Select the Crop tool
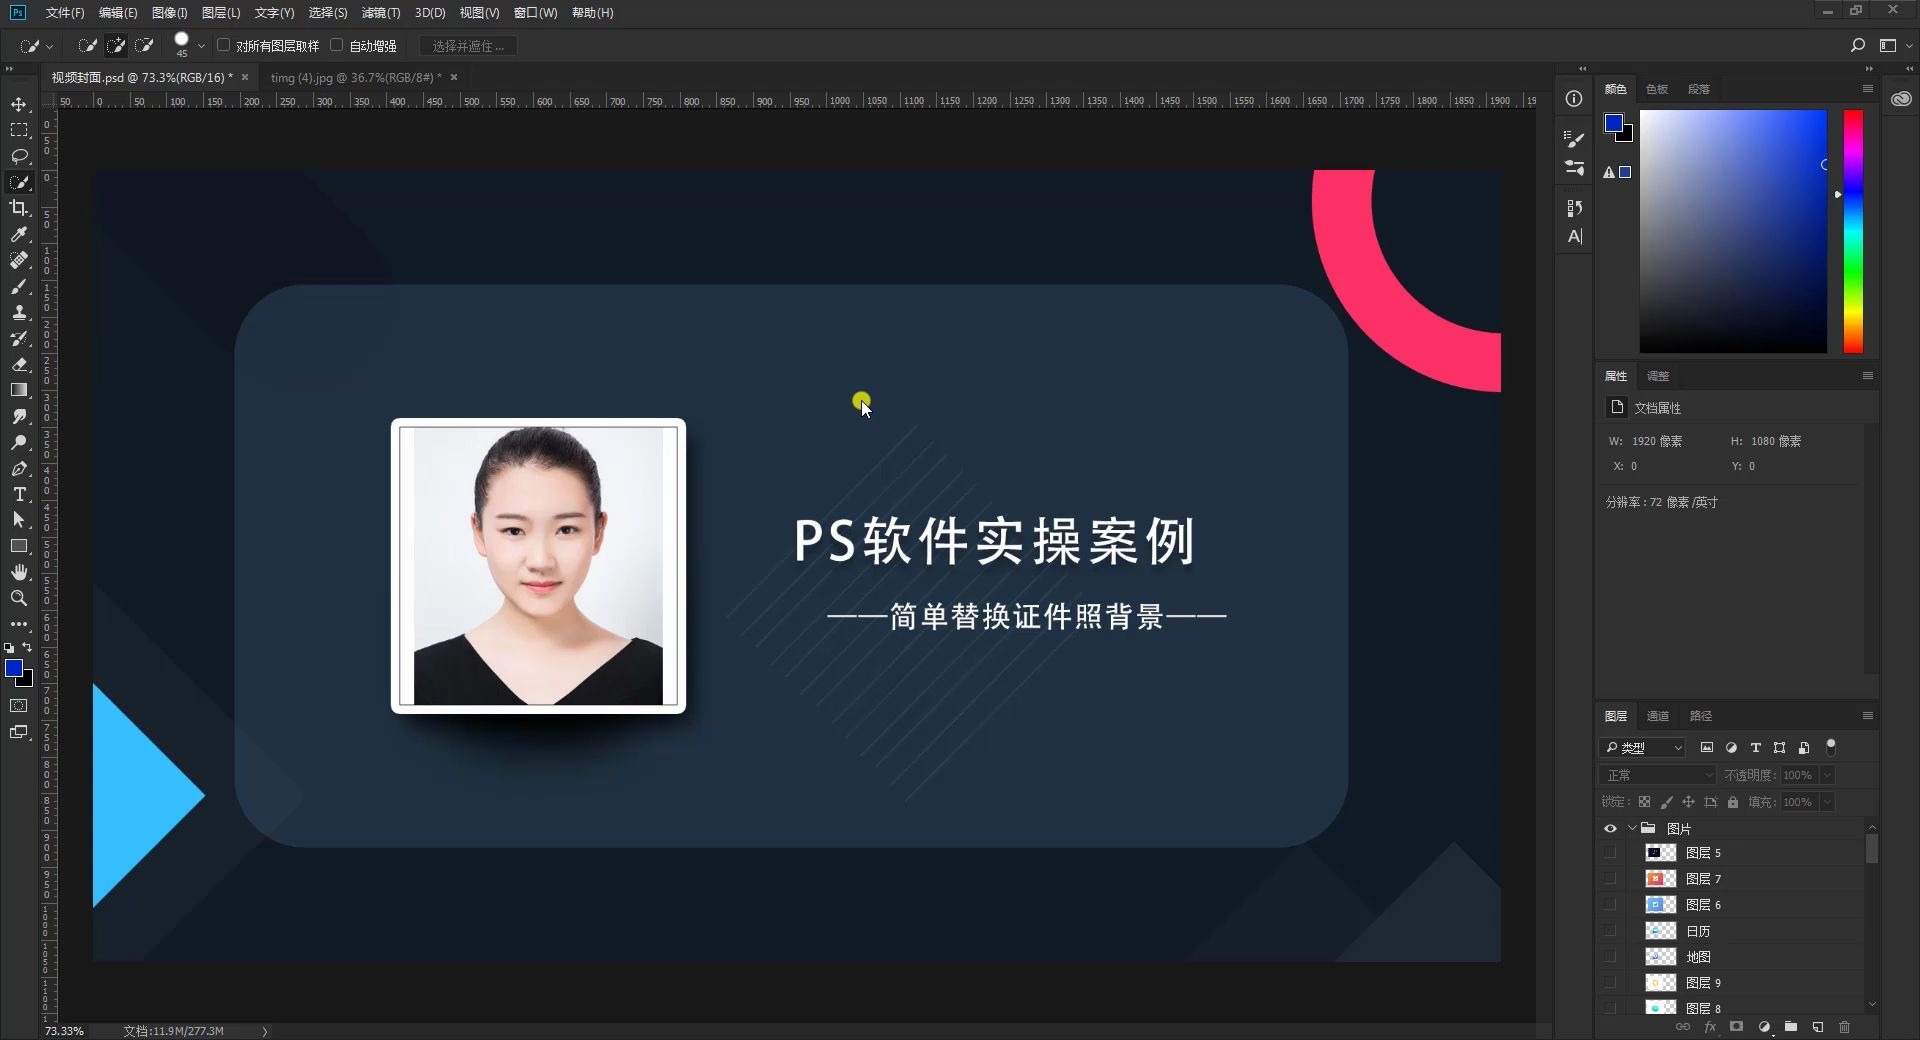Viewport: 1920px width, 1040px height. click(20, 209)
